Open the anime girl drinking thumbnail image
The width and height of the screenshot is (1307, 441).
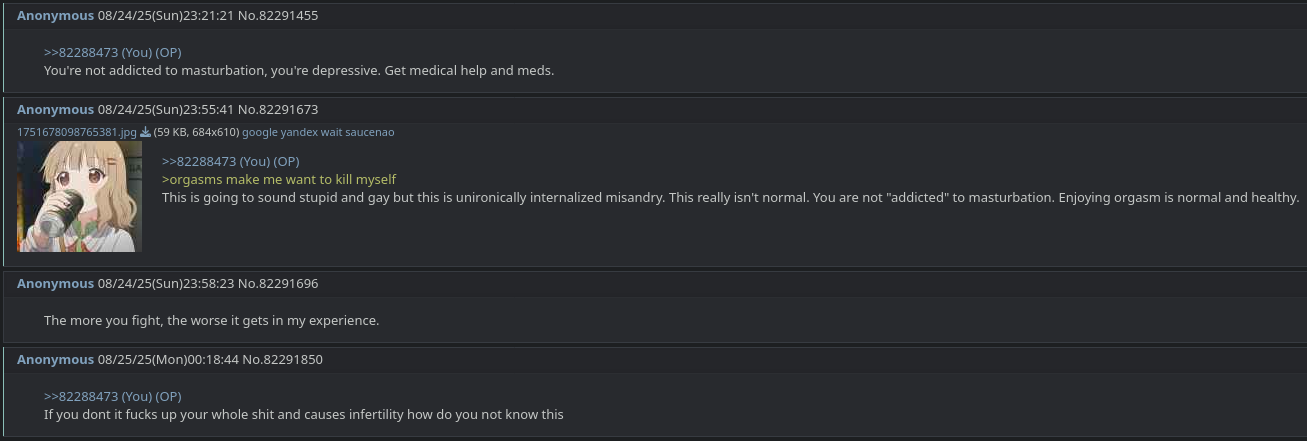tap(79, 196)
